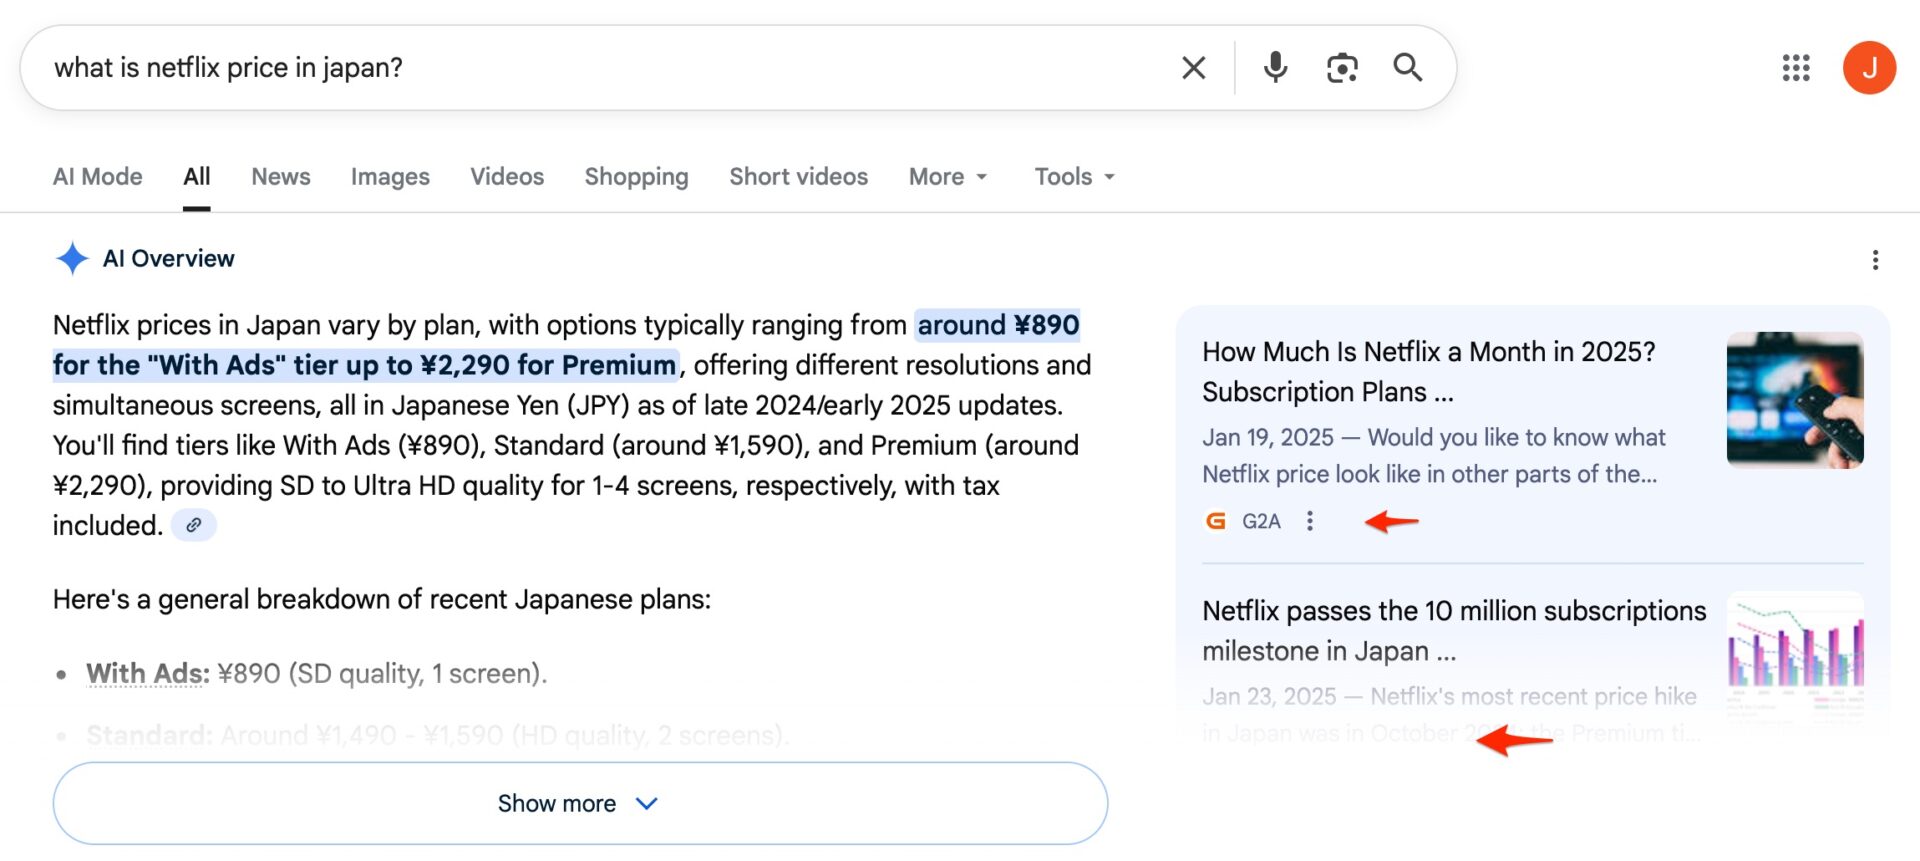Click the G2A favicon
This screenshot has width=1920, height=861.
coord(1215,521)
